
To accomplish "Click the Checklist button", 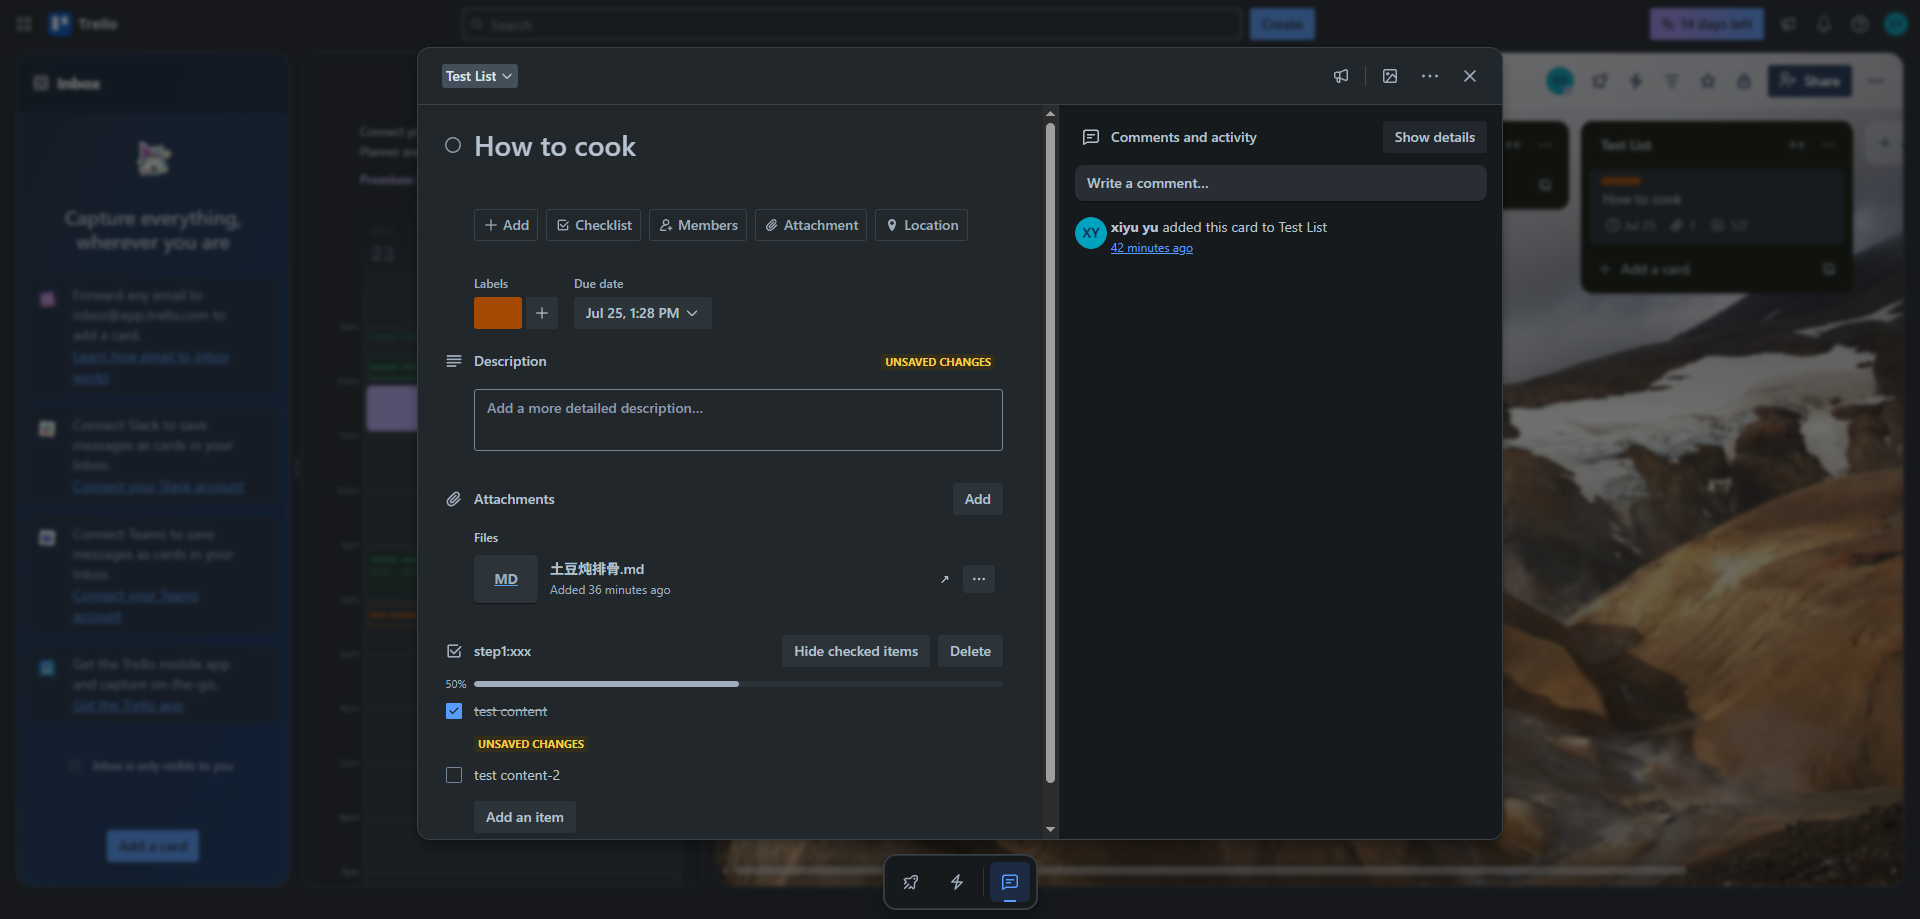I will pos(594,225).
